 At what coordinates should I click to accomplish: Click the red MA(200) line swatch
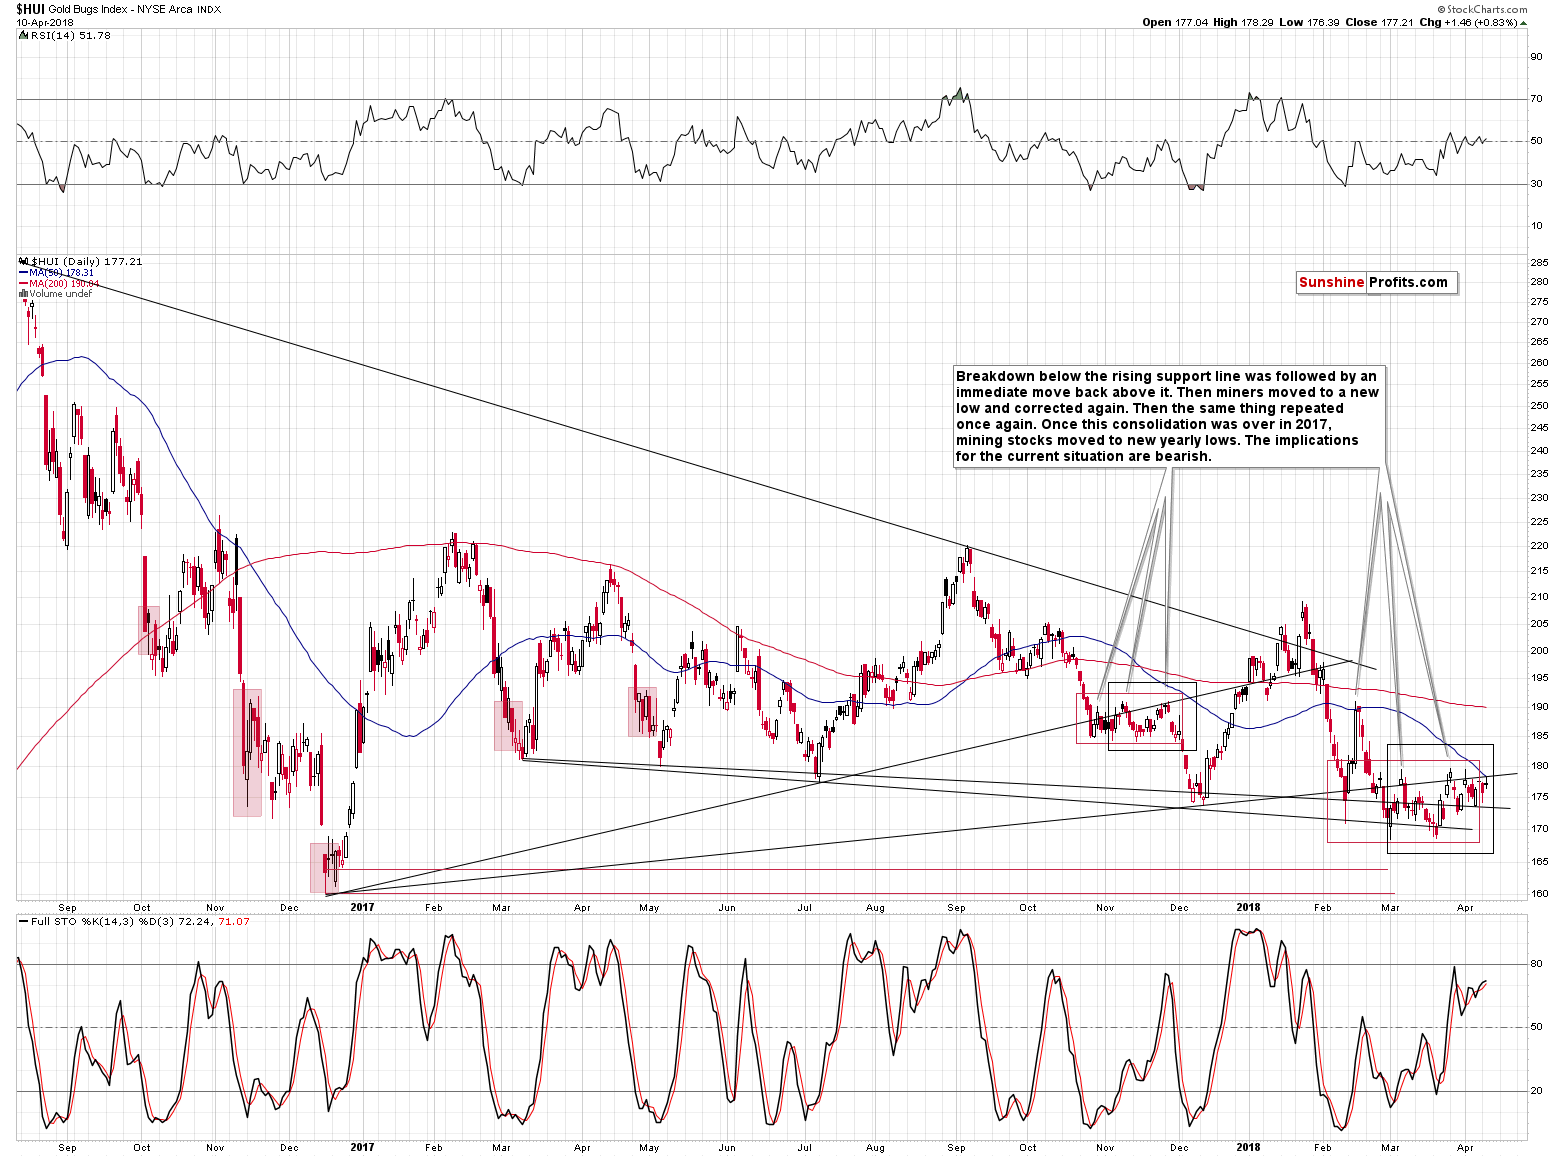[23, 284]
